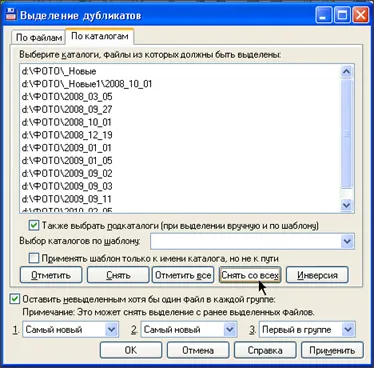This screenshot has height=368, width=374.
Task: Click the 'Отмена' button
Action: (x=198, y=350)
